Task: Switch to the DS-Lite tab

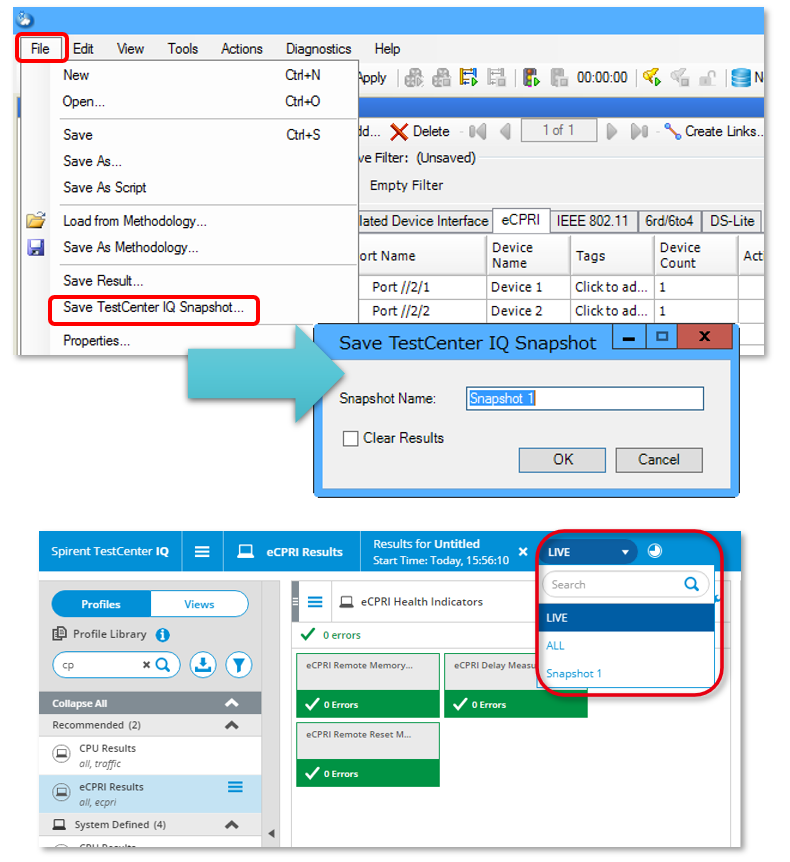Action: tap(732, 221)
